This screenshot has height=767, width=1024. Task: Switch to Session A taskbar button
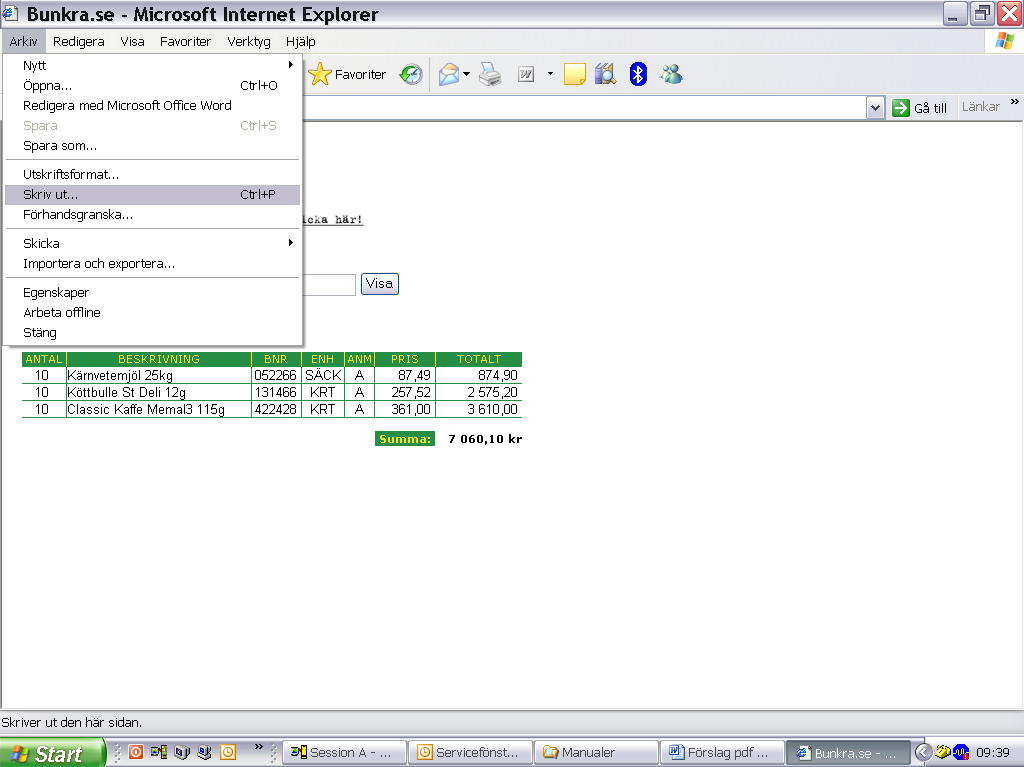coord(345,753)
